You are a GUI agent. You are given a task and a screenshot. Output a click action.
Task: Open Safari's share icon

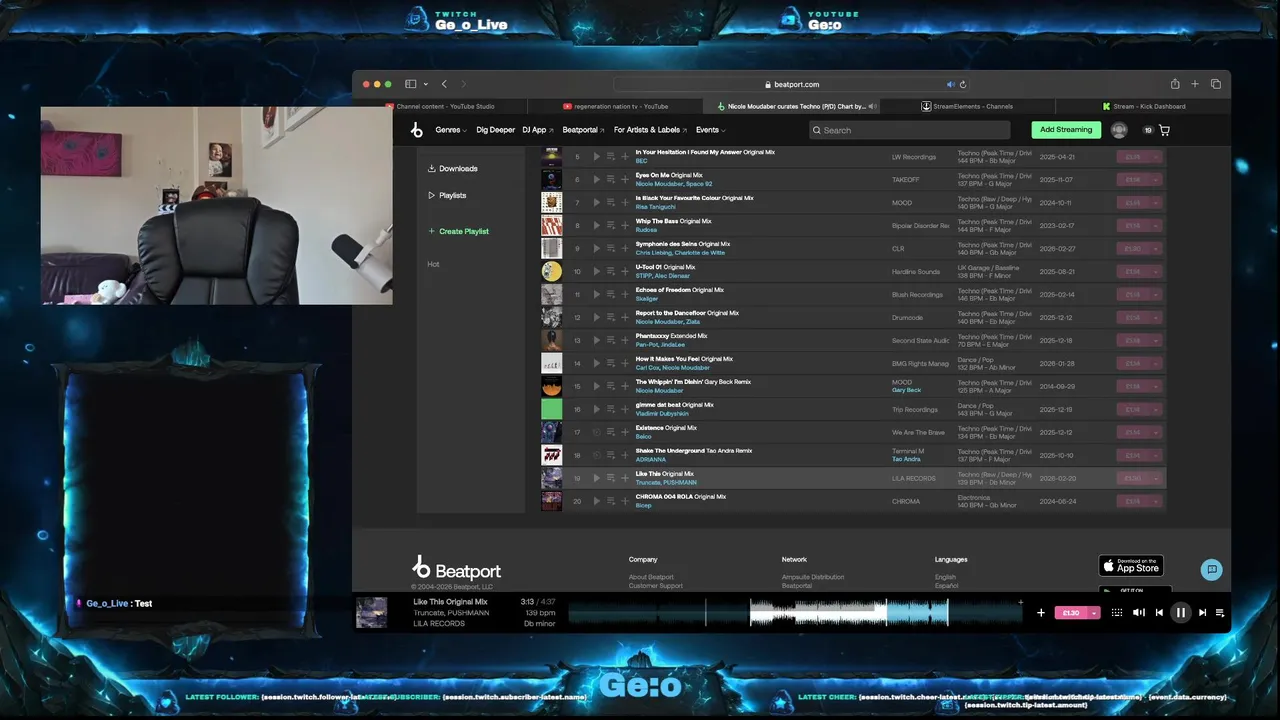1175,84
